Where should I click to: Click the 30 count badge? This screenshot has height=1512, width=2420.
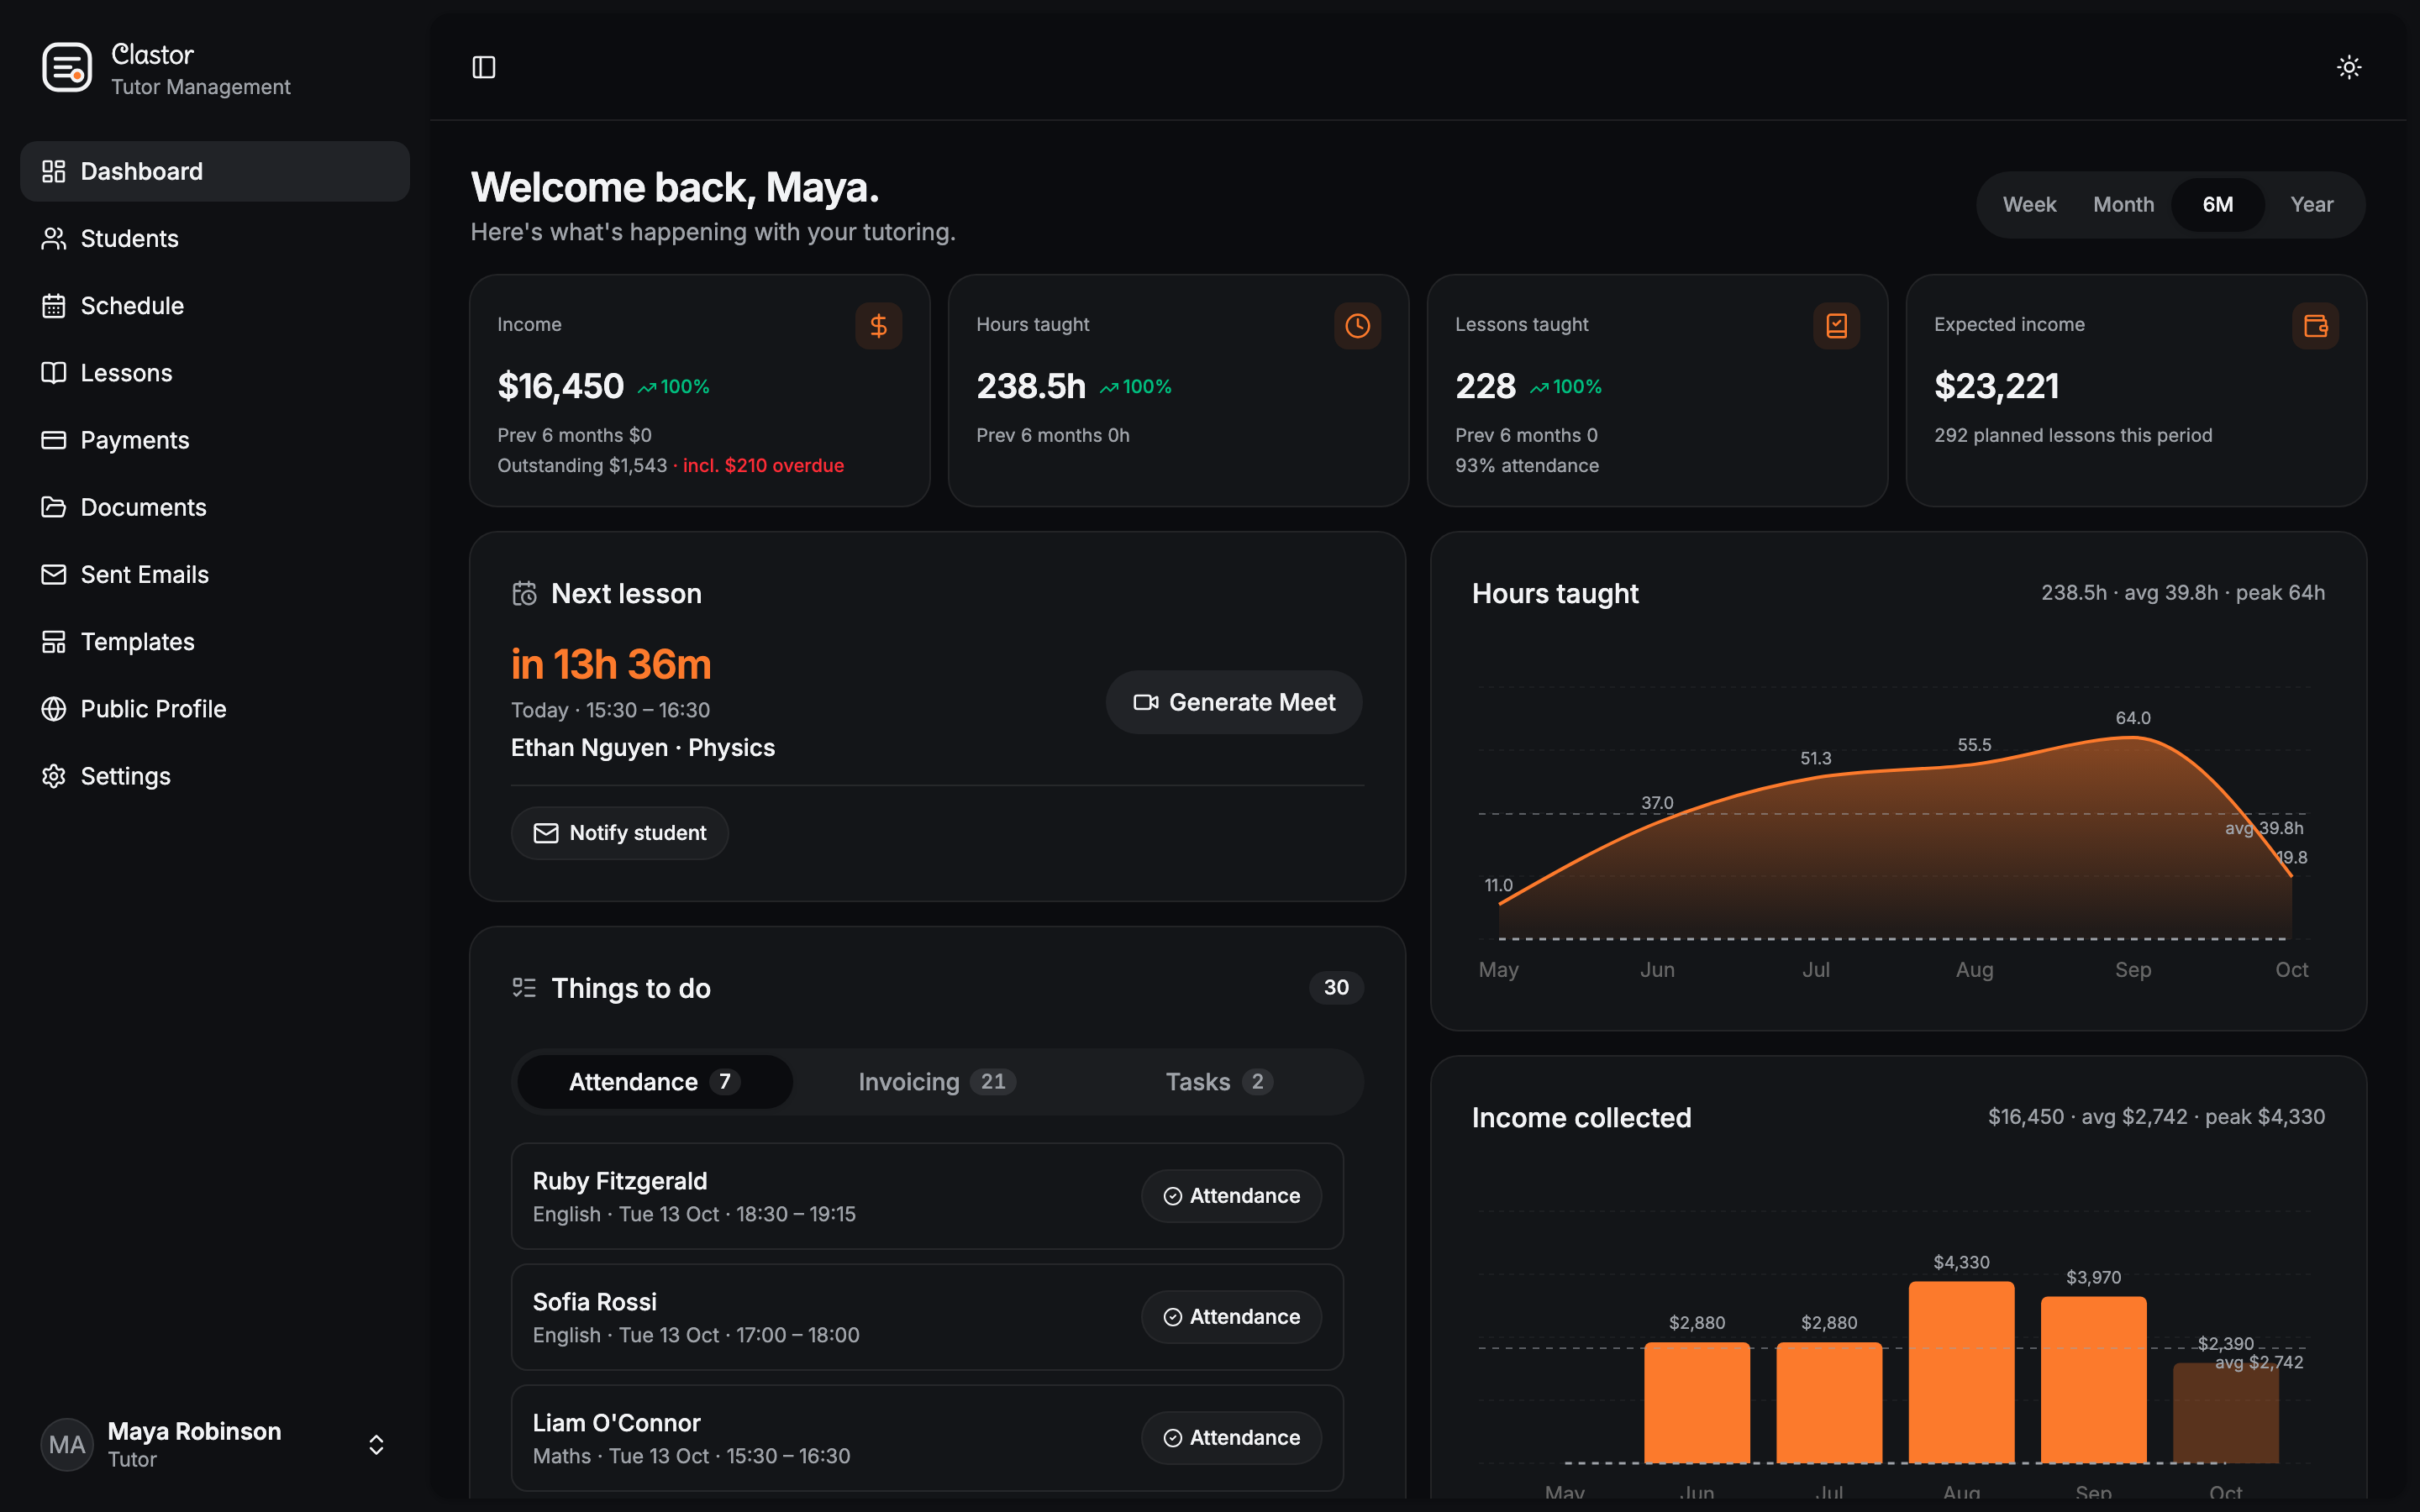(x=1336, y=987)
